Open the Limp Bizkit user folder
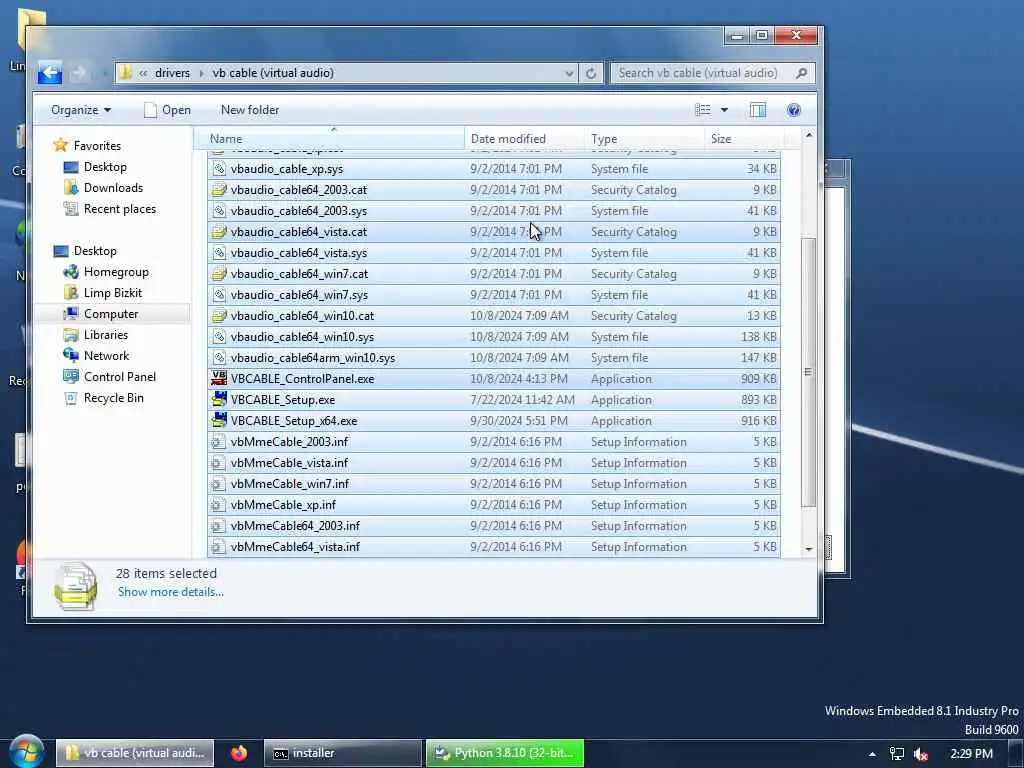Viewport: 1024px width, 768px height. [112, 293]
